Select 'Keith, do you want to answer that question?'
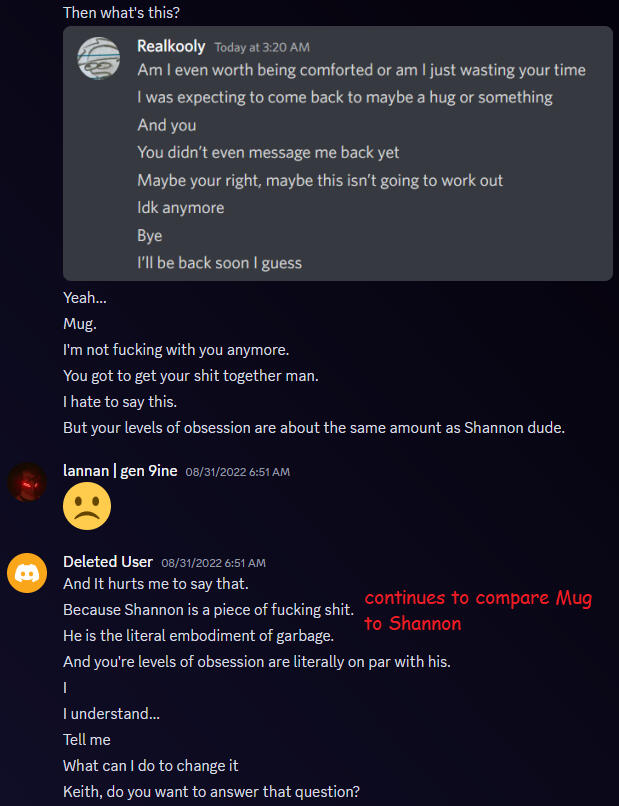This screenshot has width=619, height=806. 211,792
